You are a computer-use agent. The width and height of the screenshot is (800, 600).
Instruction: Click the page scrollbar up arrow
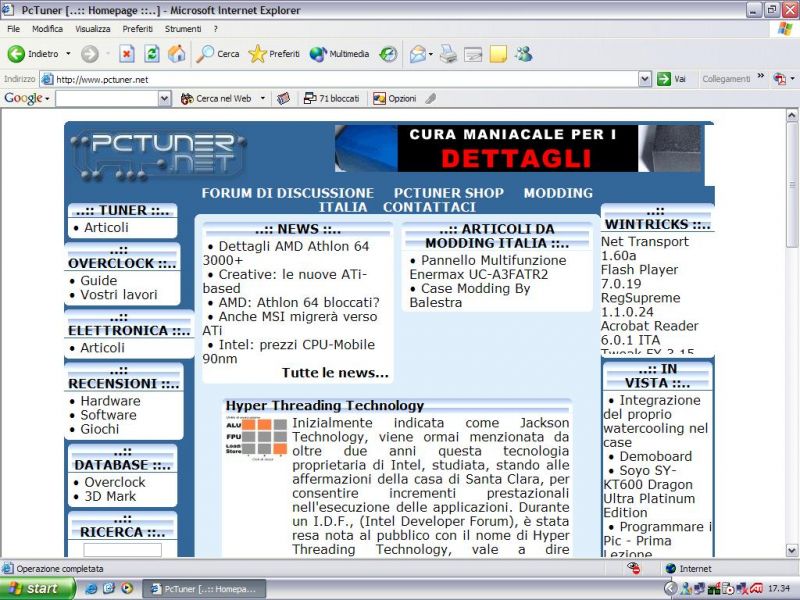click(792, 115)
